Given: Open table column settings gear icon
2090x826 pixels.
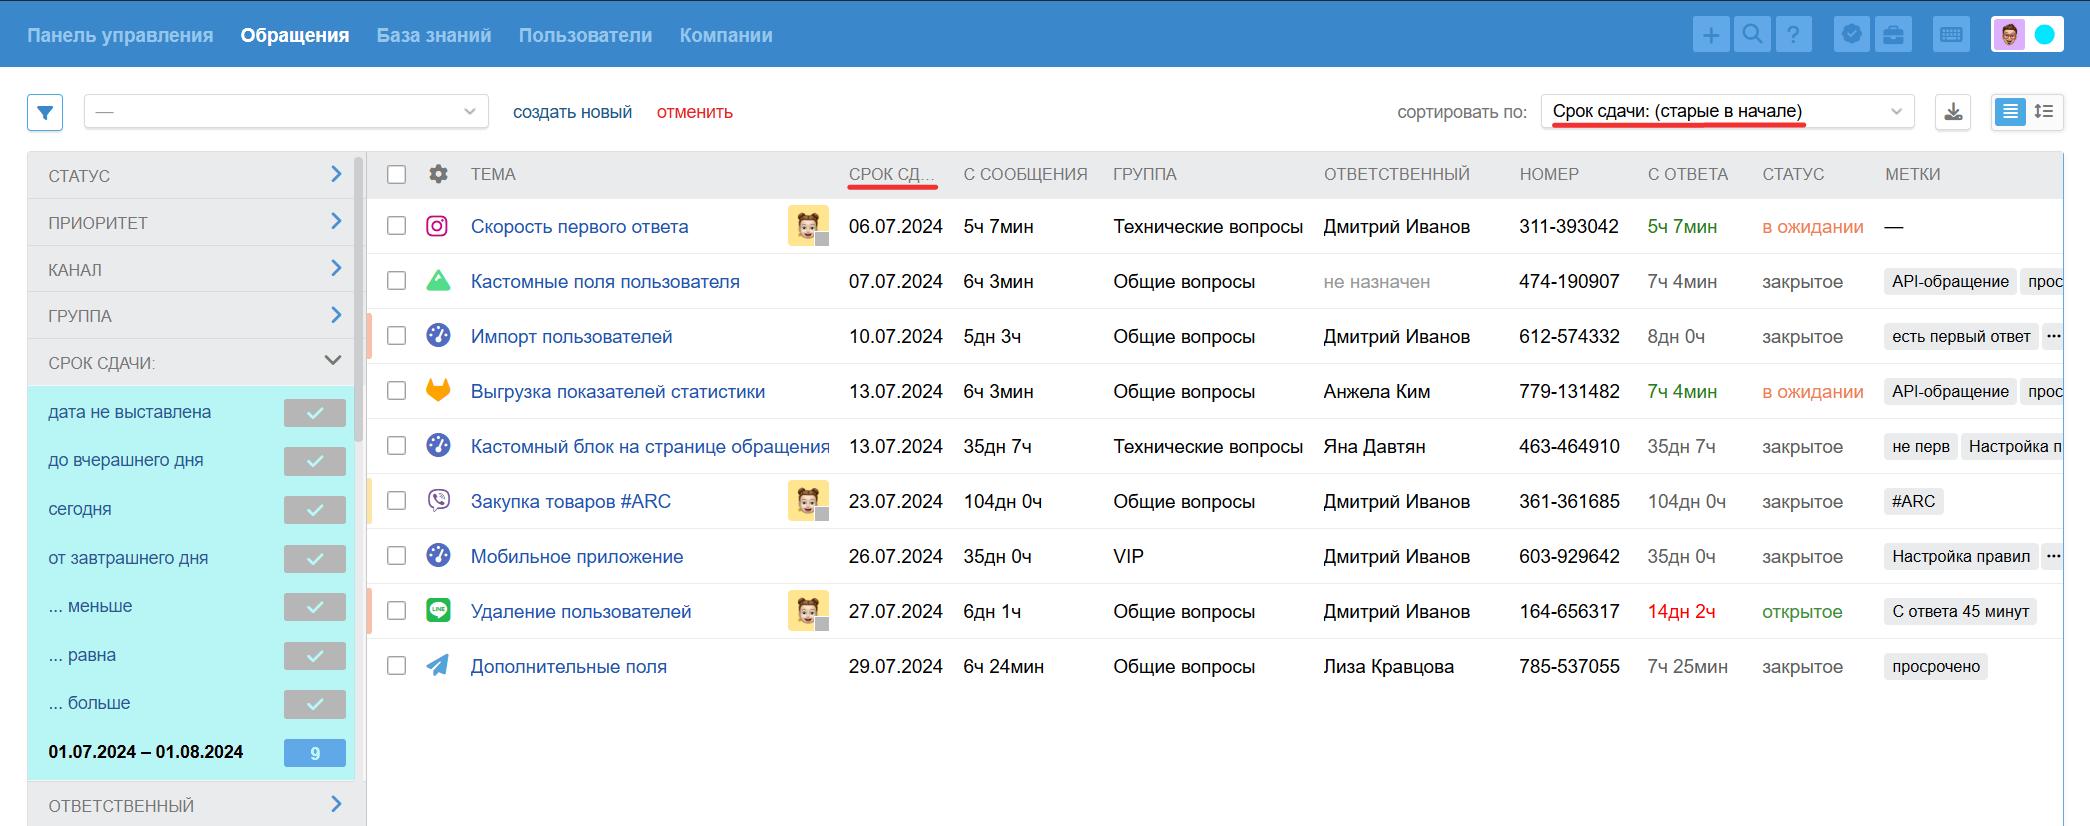Looking at the screenshot, I should [438, 174].
